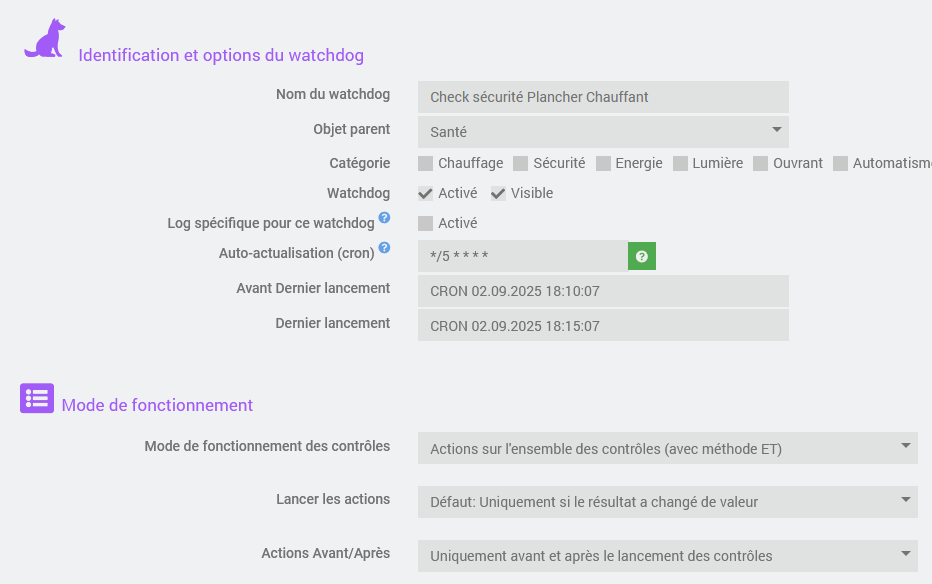Check the Energie category box

pos(603,163)
